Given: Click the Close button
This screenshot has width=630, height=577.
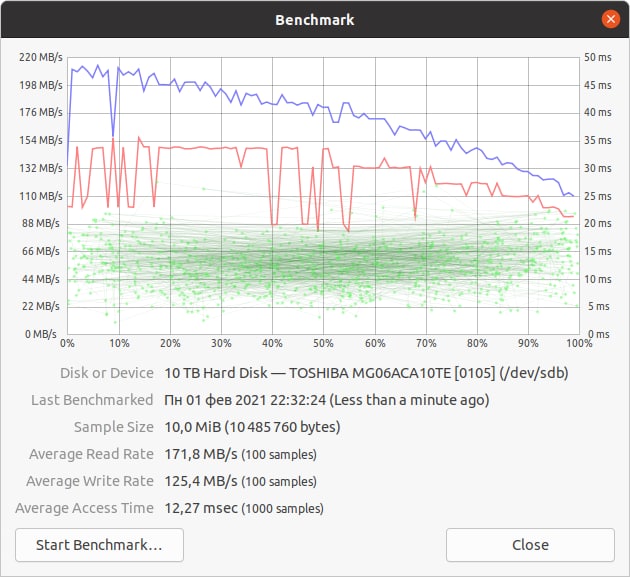Looking at the screenshot, I should pyautogui.click(x=530, y=545).
